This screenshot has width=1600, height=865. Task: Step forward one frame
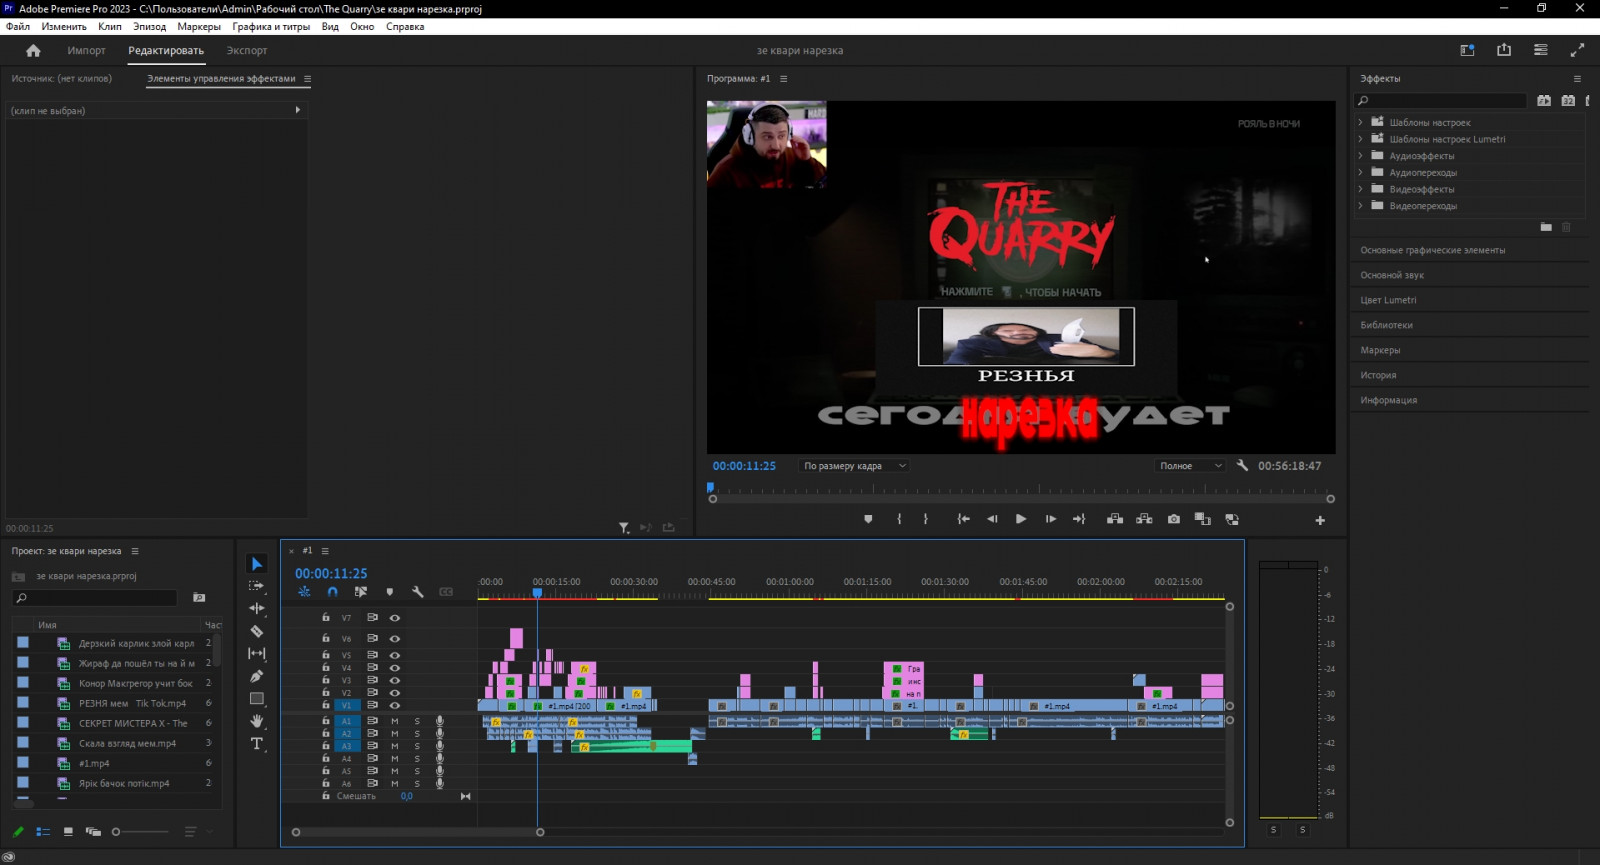1050,519
